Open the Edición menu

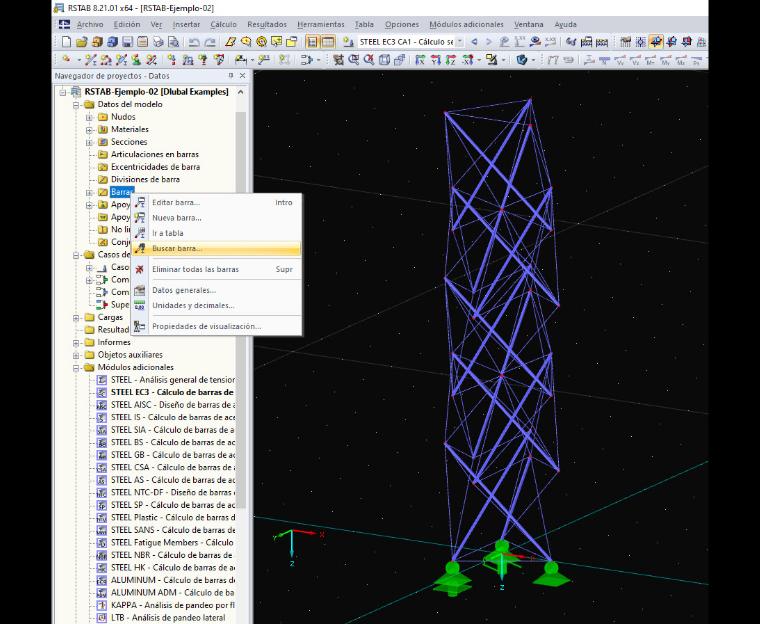coord(127,24)
